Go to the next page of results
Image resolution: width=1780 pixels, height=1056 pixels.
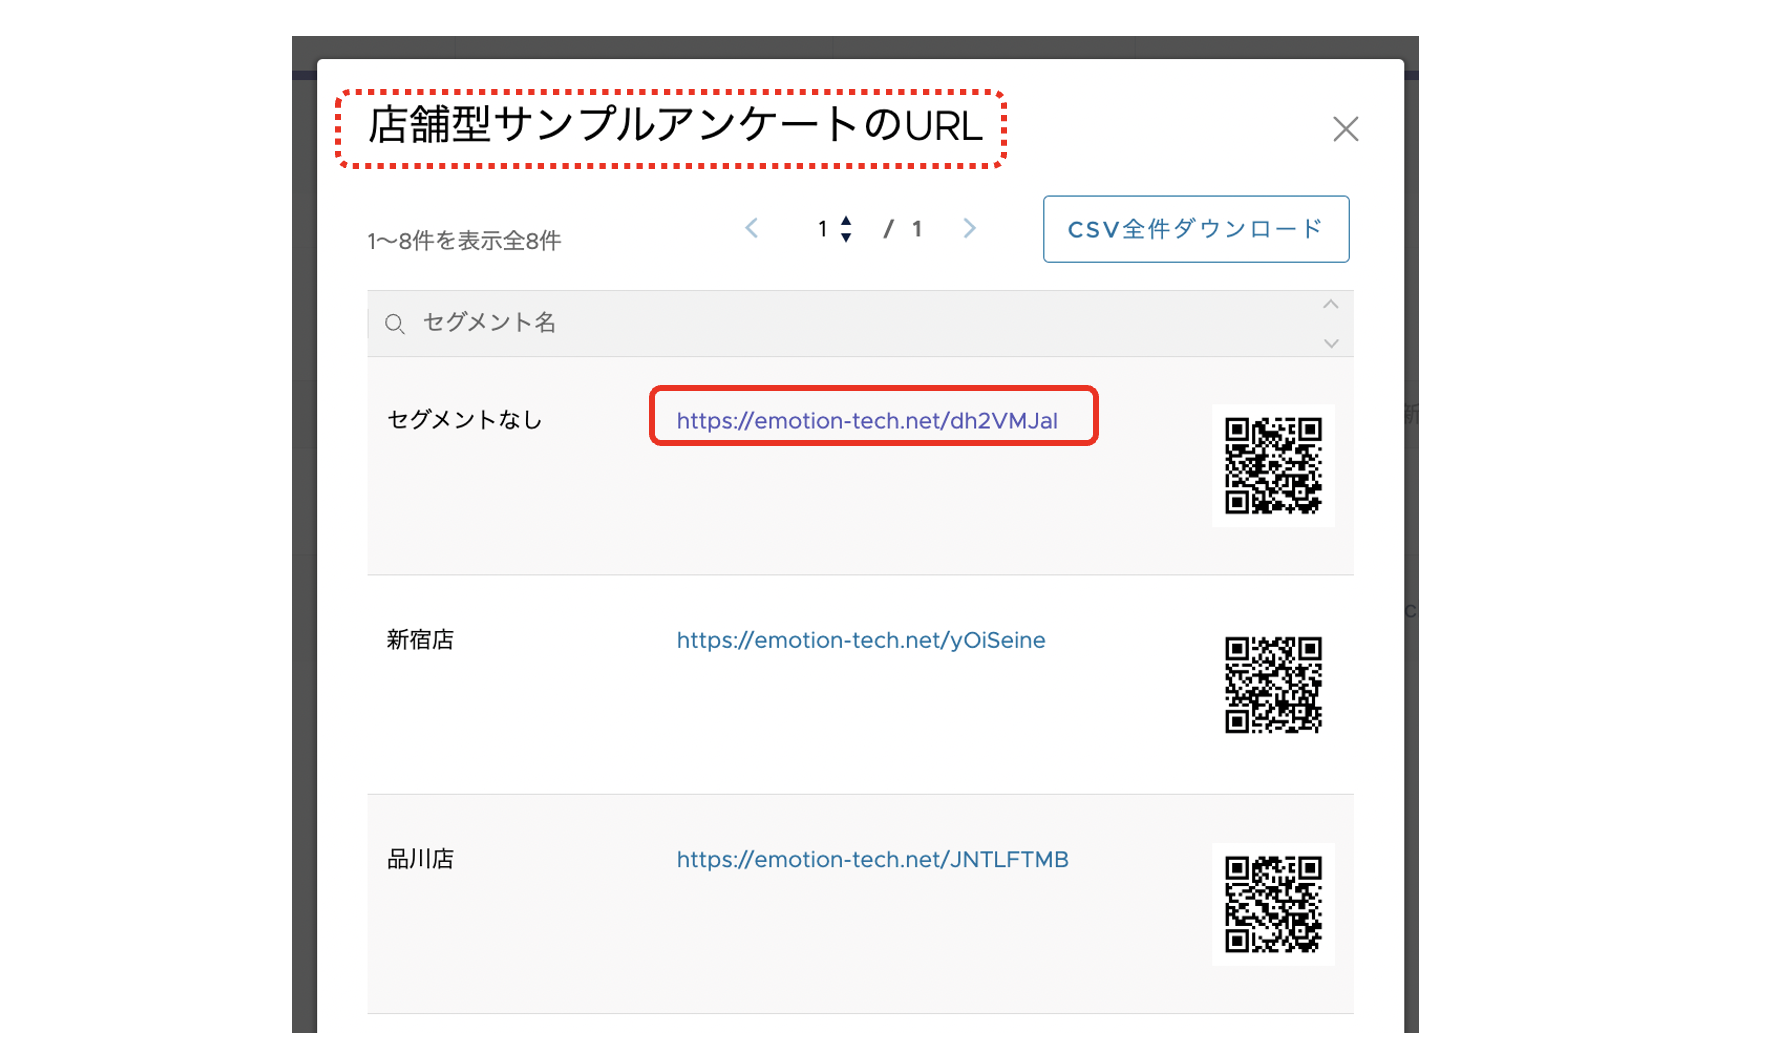click(969, 229)
